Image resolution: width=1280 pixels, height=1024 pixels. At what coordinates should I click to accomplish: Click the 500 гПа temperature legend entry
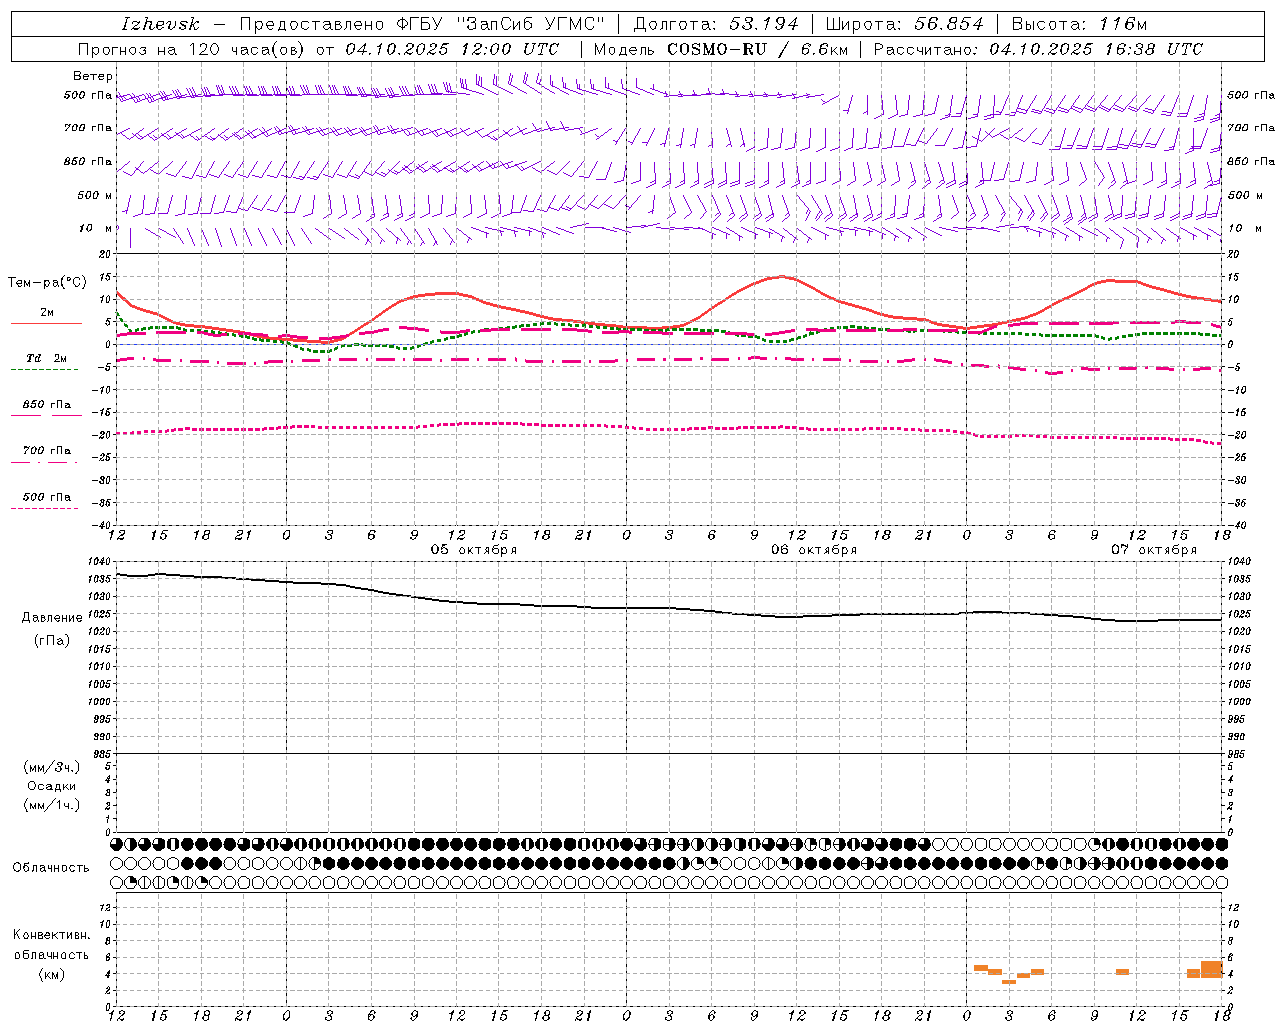tap(47, 497)
